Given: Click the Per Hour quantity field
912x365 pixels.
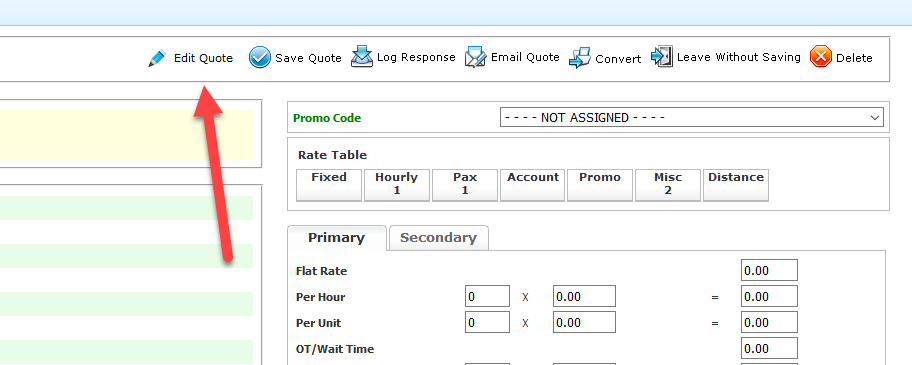Looking at the screenshot, I should tap(487, 296).
